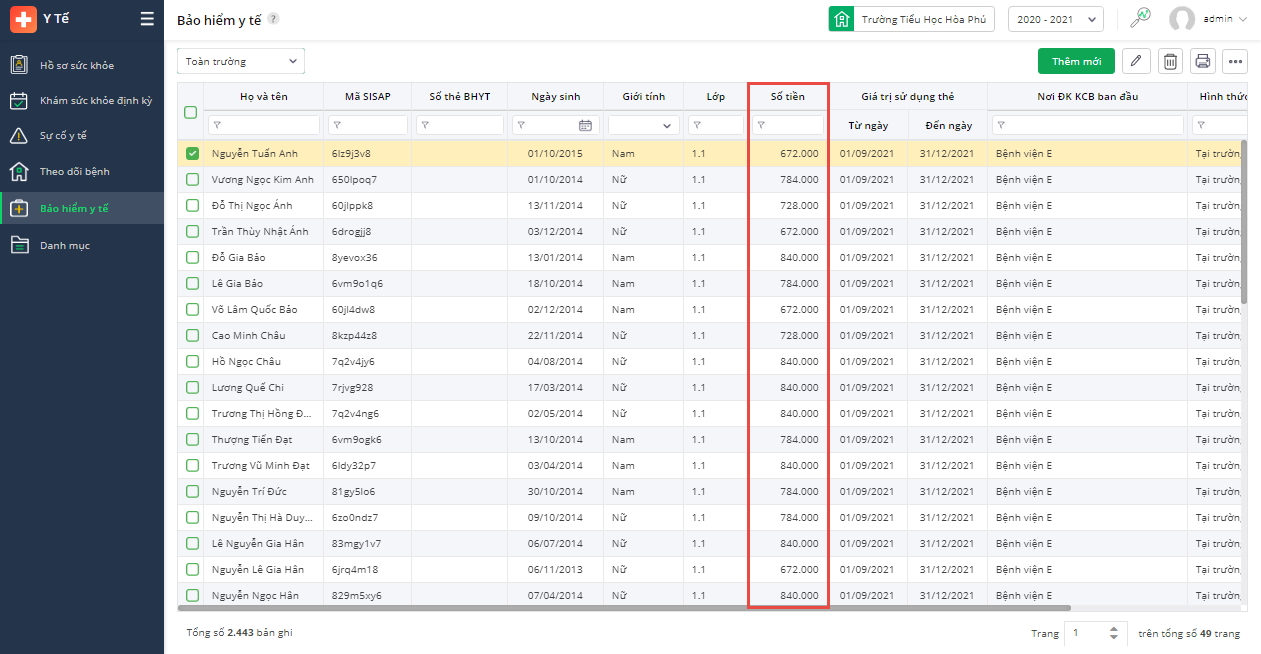The image size is (1261, 654).
Task: Toggle the select-all checkbox in table header
Action: tap(190, 112)
